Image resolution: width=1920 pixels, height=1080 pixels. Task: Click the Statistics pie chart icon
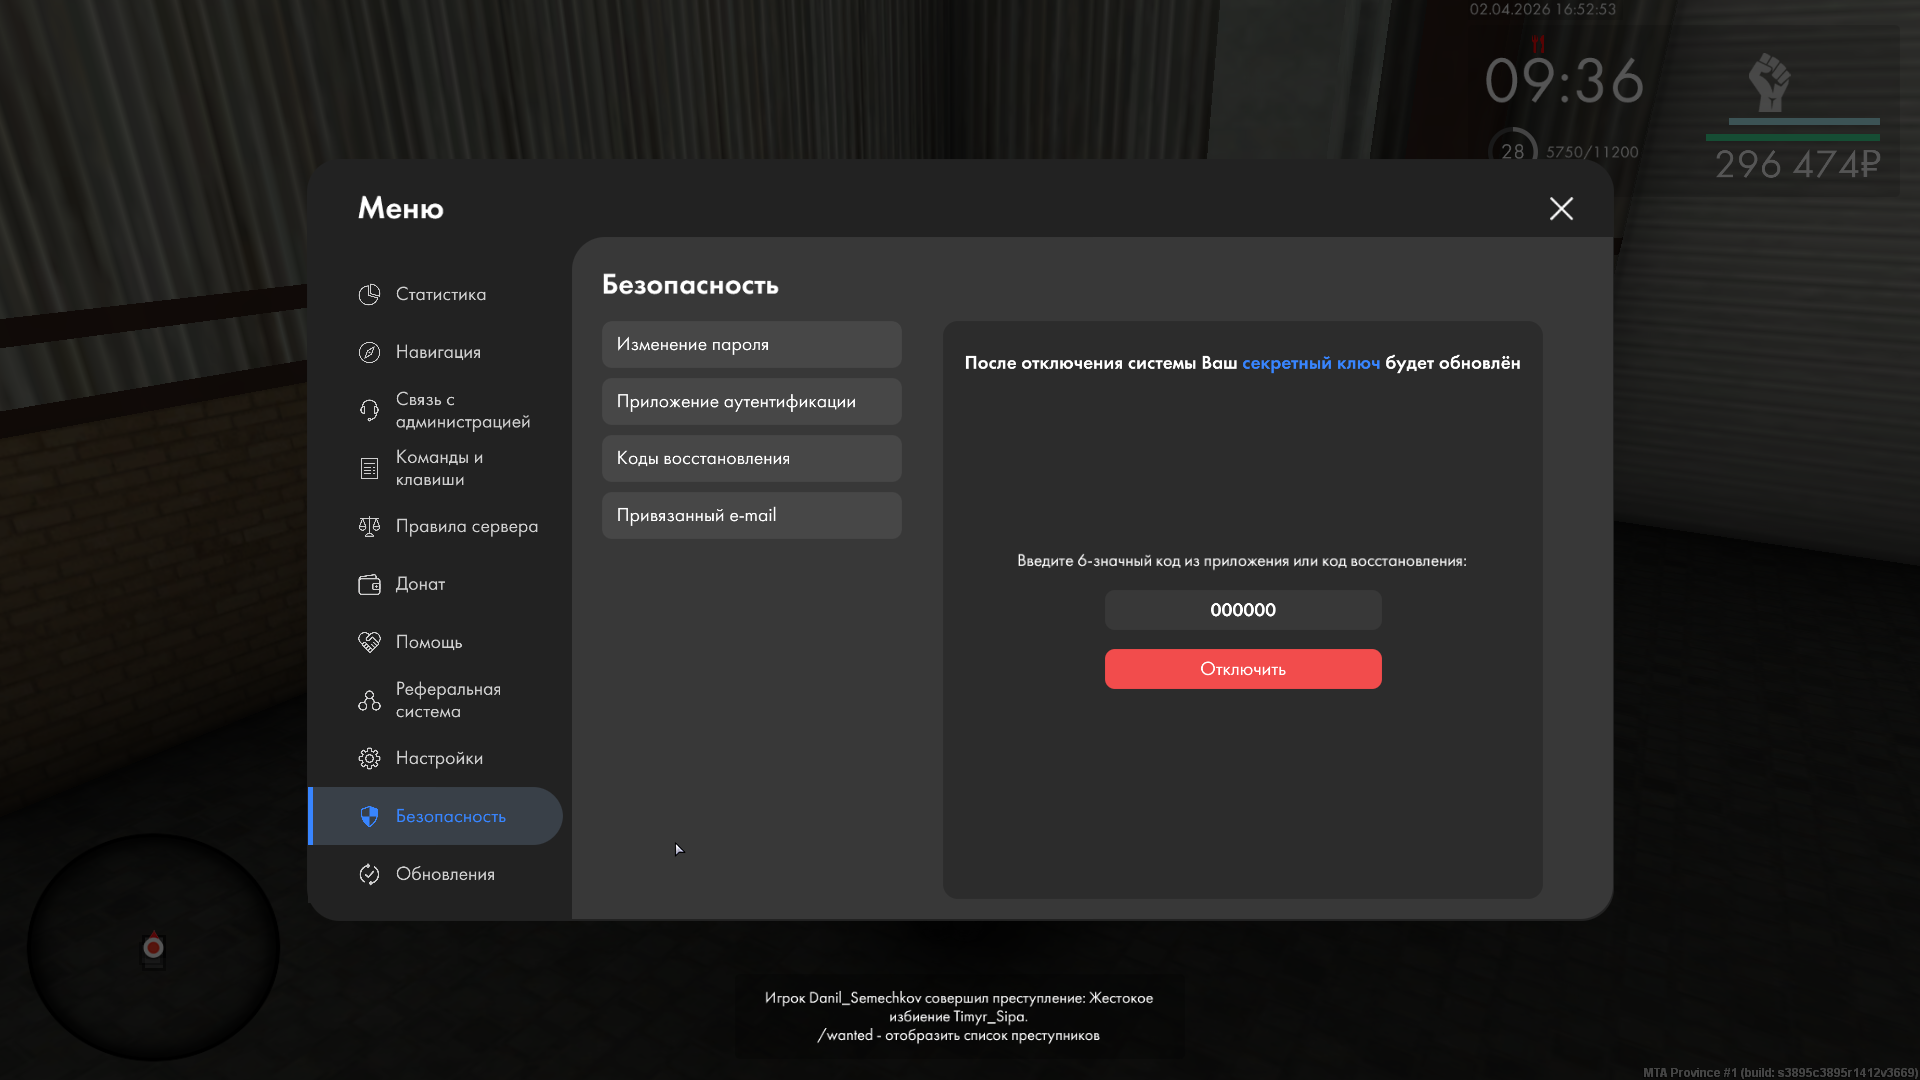click(x=369, y=294)
